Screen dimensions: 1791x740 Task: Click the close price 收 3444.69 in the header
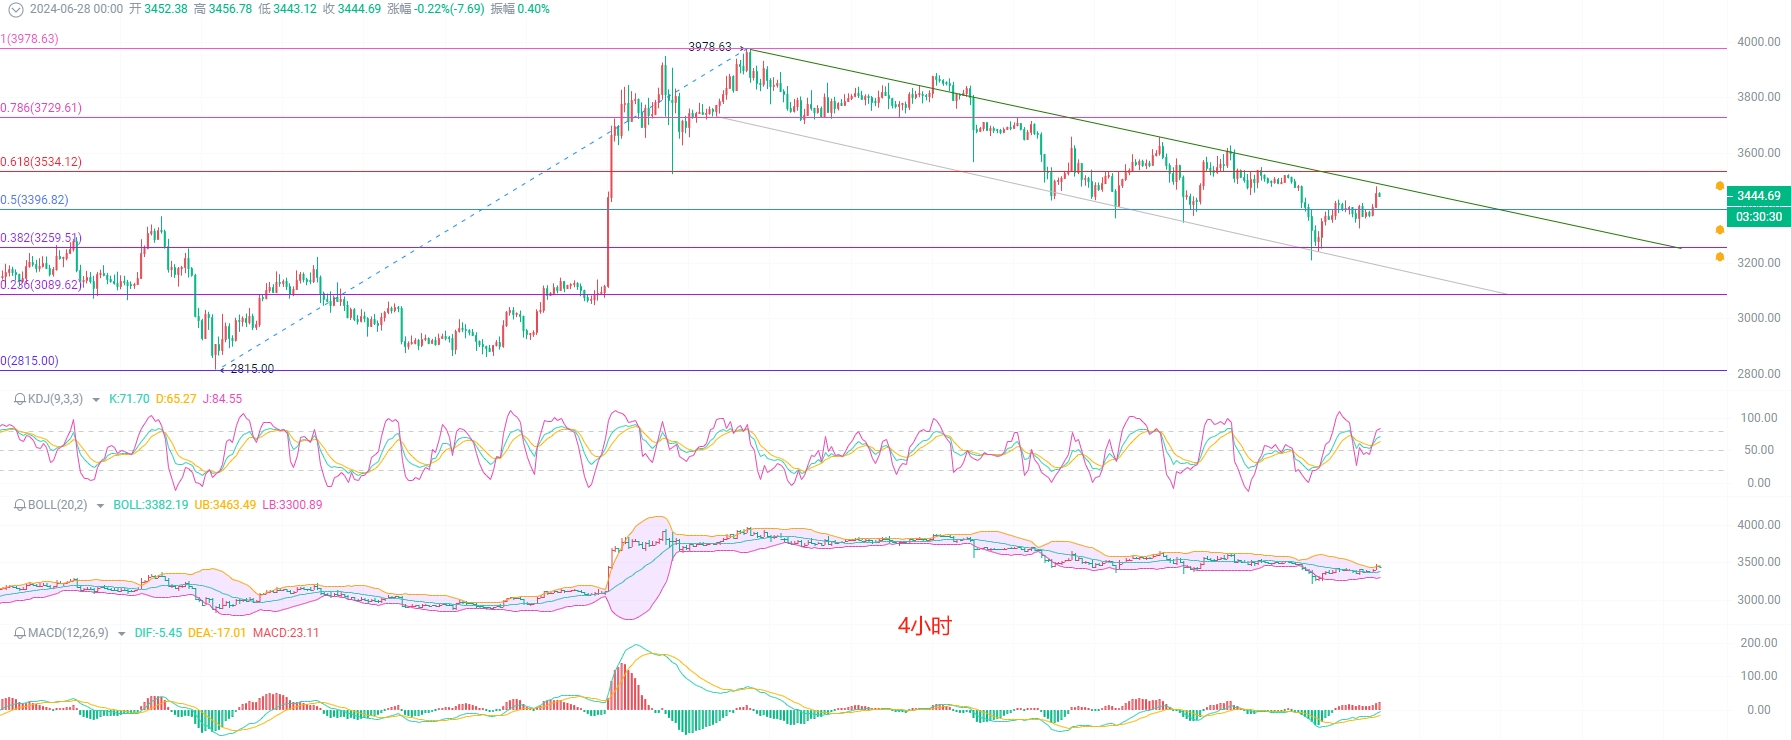coord(352,9)
